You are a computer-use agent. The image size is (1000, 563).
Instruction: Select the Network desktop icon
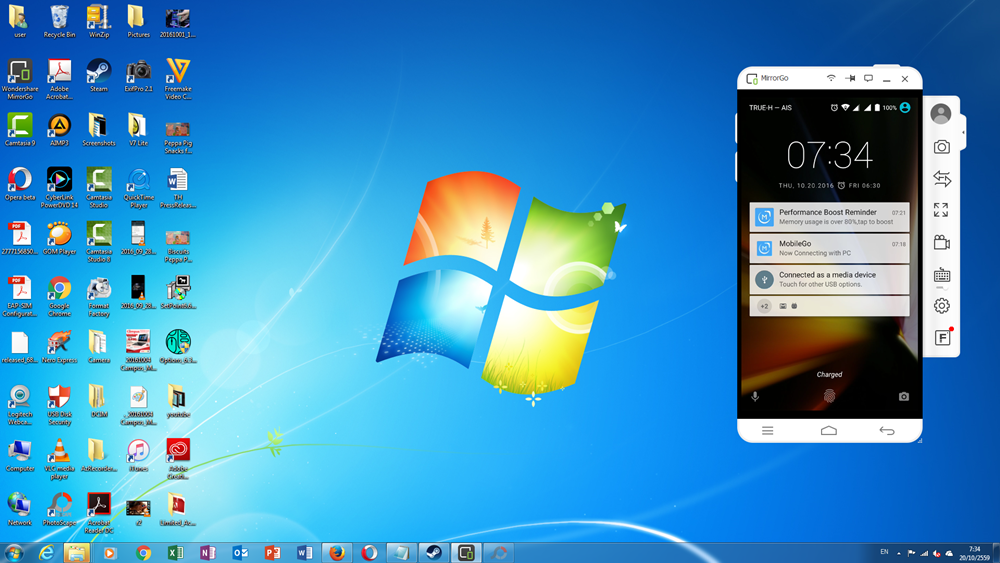point(20,509)
